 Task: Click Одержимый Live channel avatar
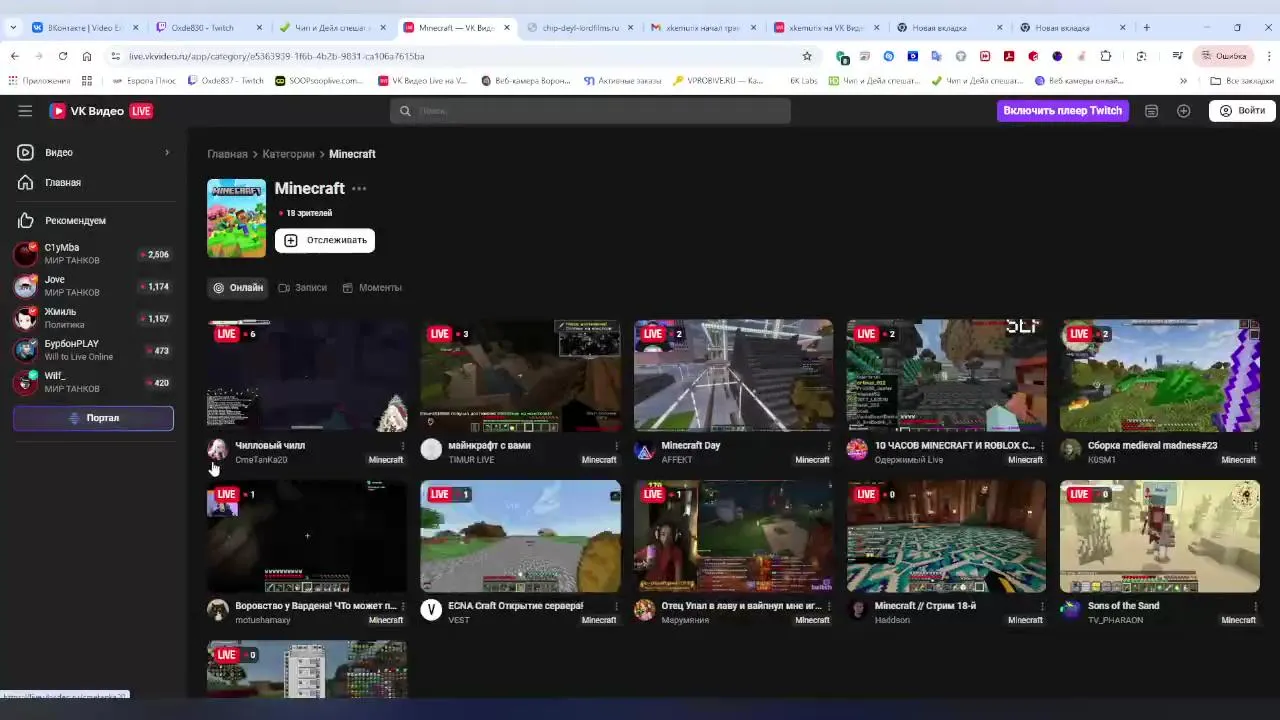[858, 450]
